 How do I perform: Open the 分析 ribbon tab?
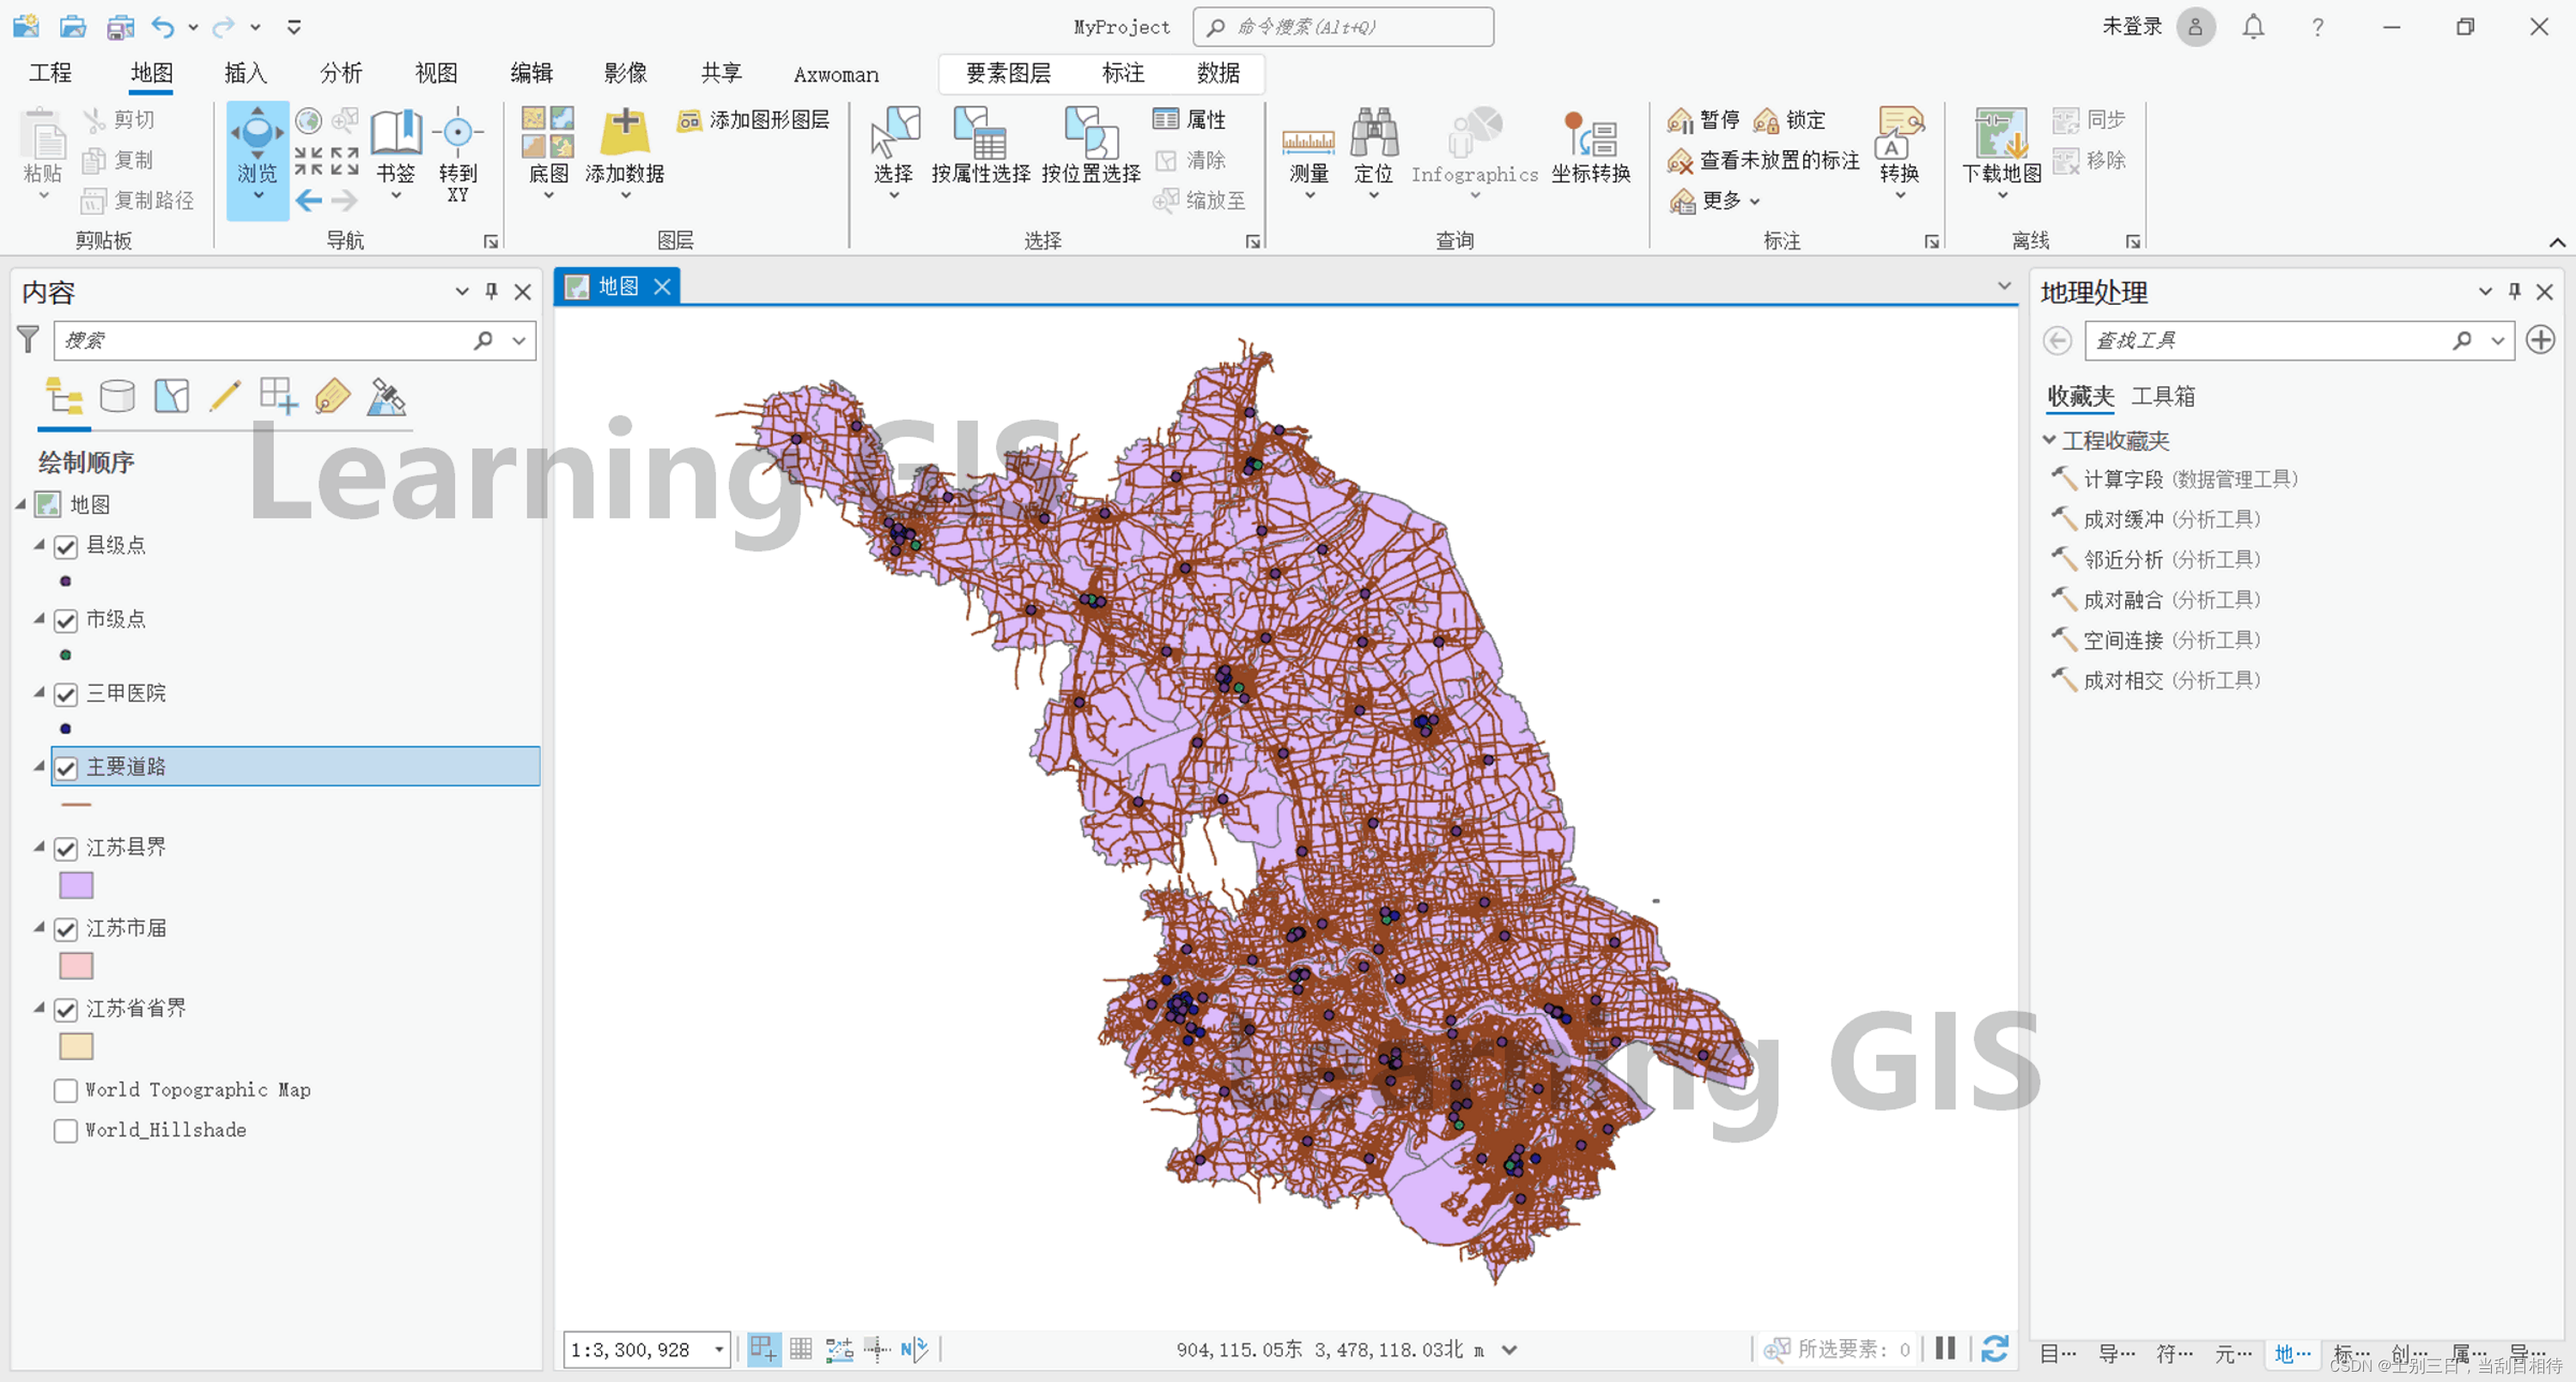click(340, 73)
